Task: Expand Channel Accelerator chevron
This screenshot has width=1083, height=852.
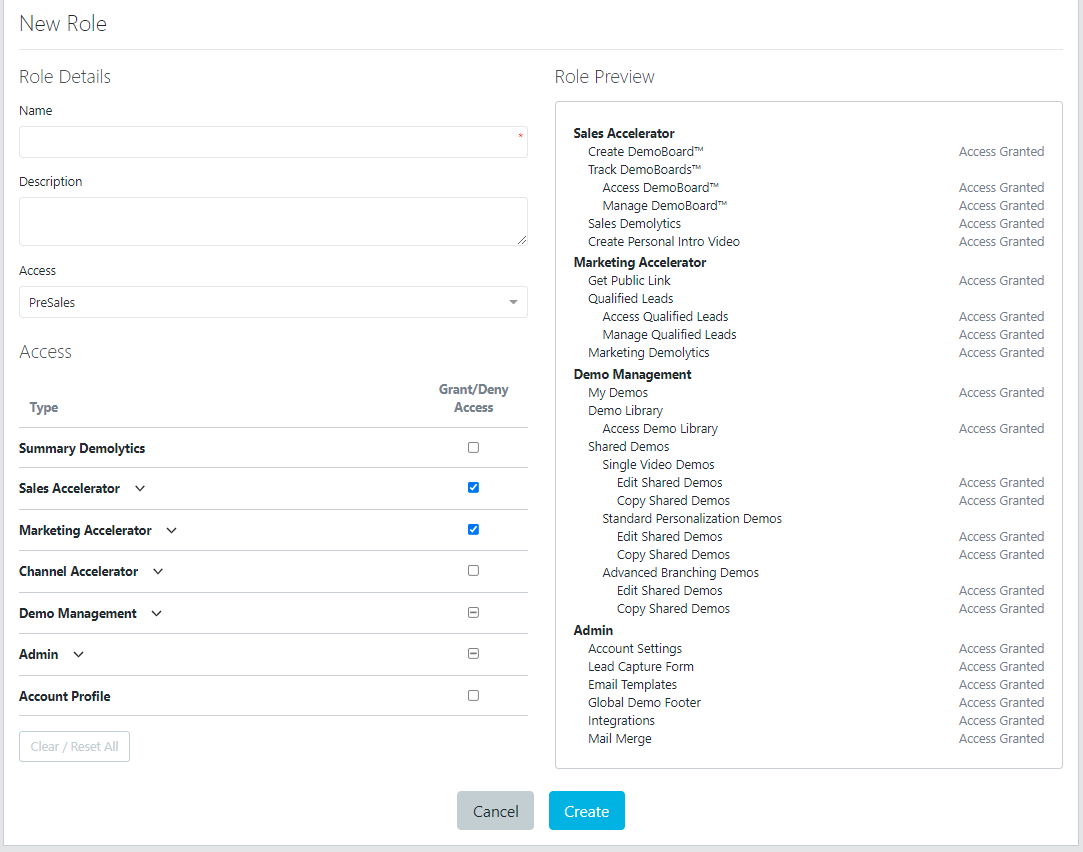Action: 158,571
